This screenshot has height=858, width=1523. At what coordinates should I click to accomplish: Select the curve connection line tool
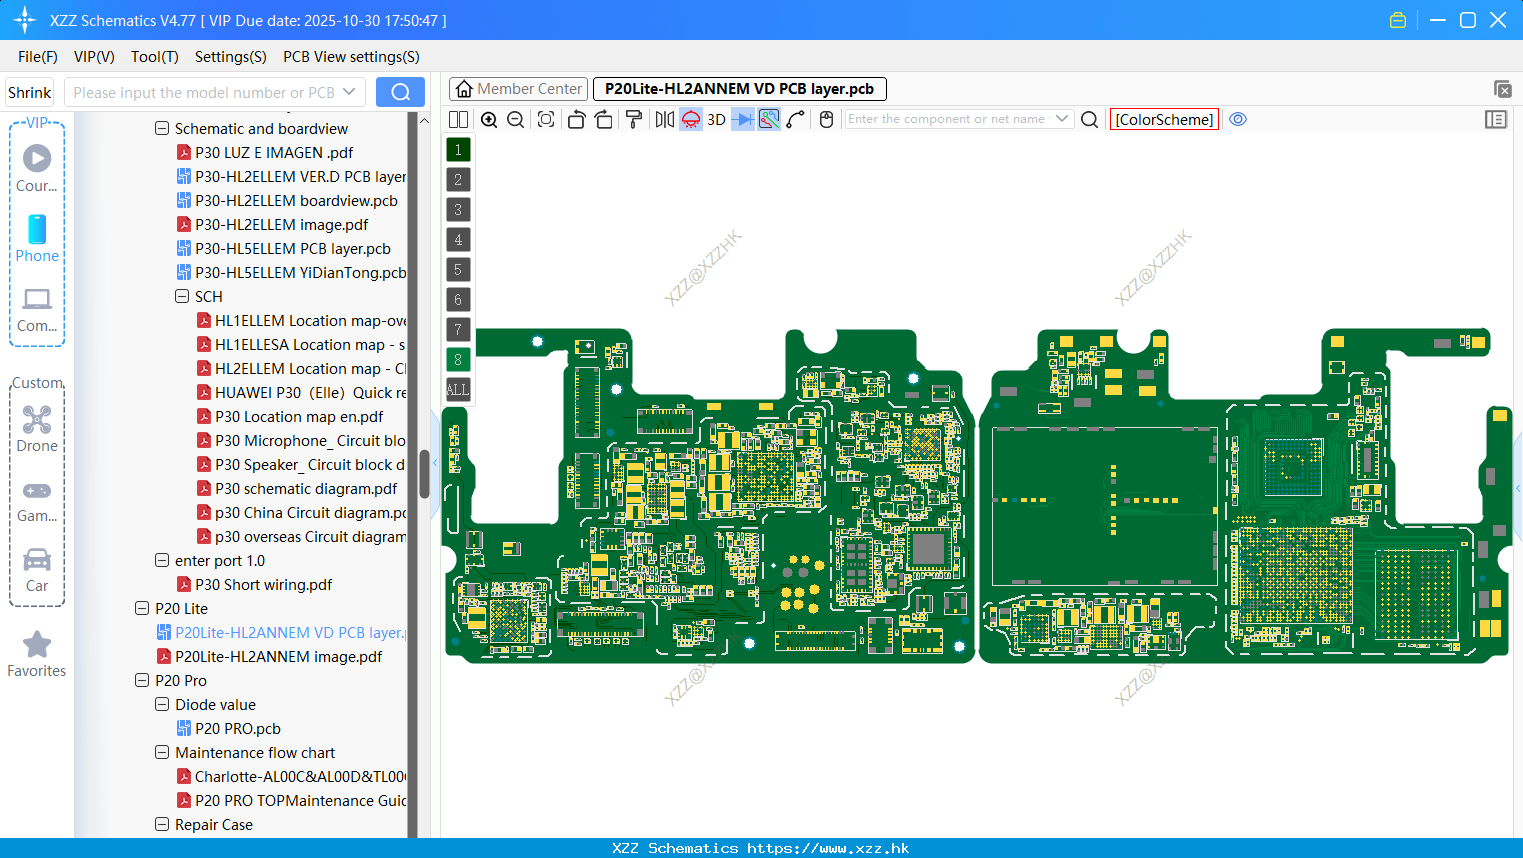point(796,120)
